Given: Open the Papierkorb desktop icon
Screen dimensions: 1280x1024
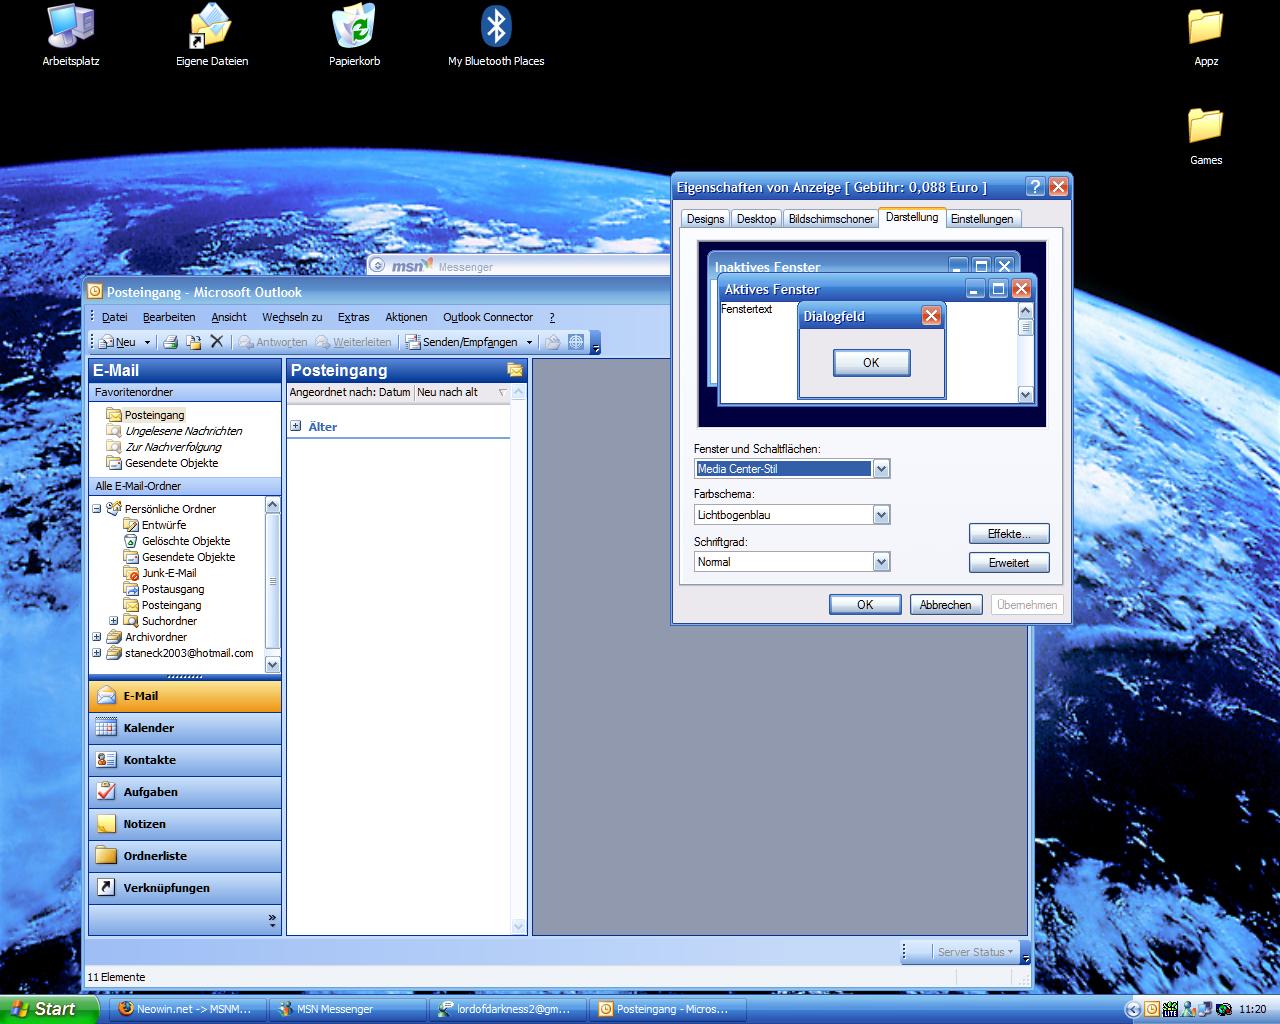Looking at the screenshot, I should pos(353,28).
